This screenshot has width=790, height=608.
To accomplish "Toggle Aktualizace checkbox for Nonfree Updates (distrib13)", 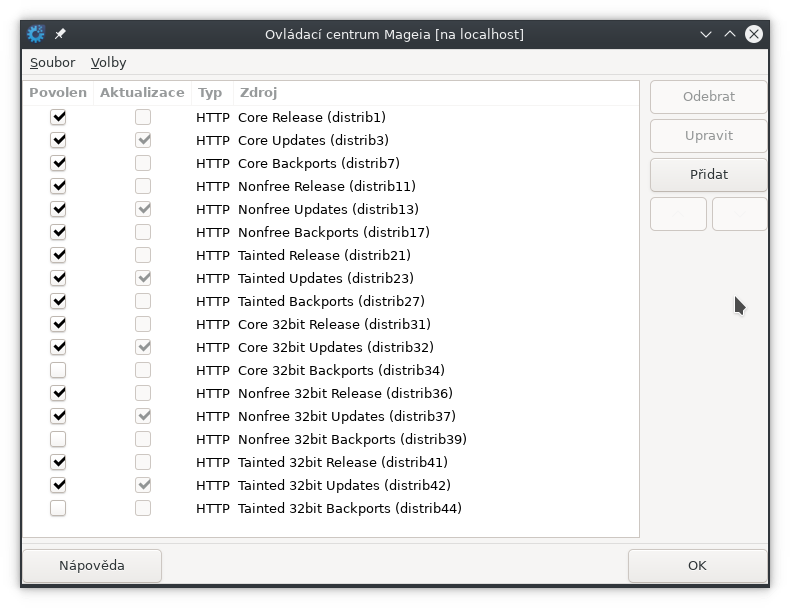I will 143,209.
